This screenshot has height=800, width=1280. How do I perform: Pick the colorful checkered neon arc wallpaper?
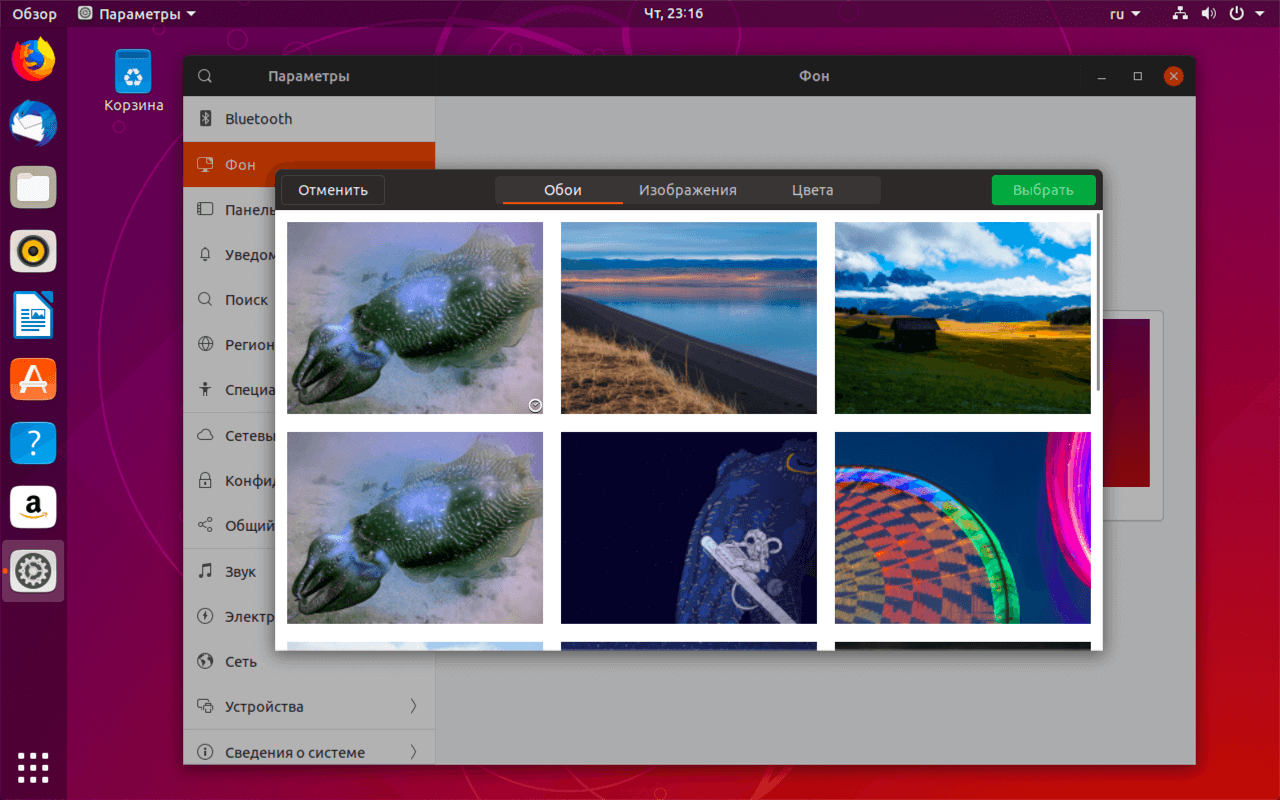pos(963,528)
